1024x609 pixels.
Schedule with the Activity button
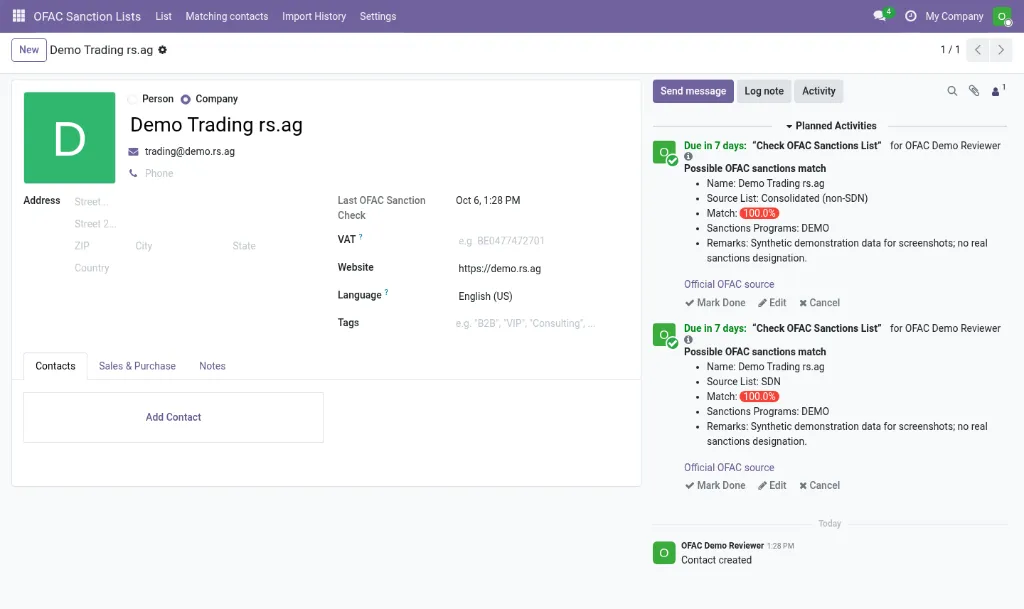(x=819, y=91)
